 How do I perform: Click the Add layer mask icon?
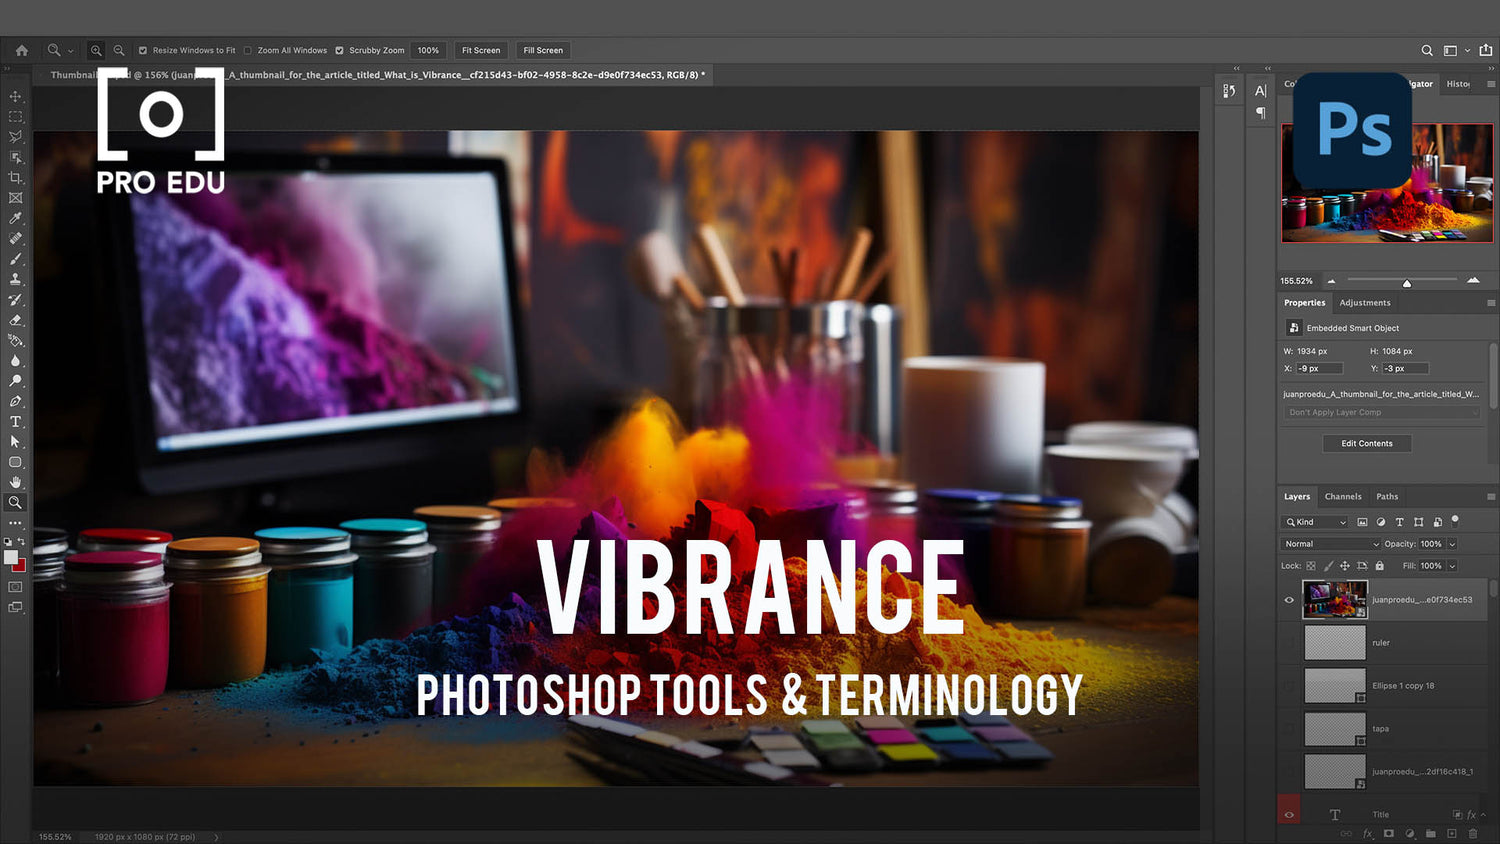pyautogui.click(x=1389, y=833)
